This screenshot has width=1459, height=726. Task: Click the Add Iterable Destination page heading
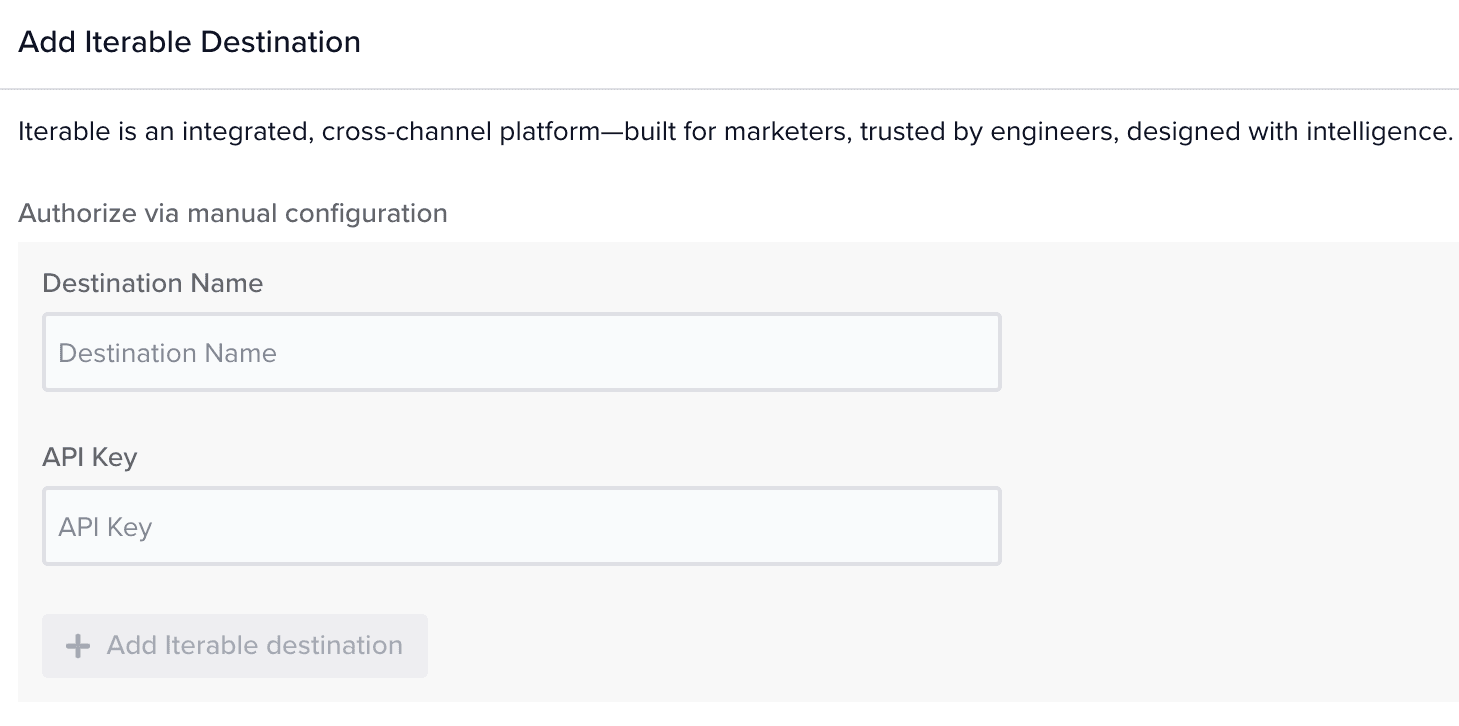pyautogui.click(x=189, y=42)
